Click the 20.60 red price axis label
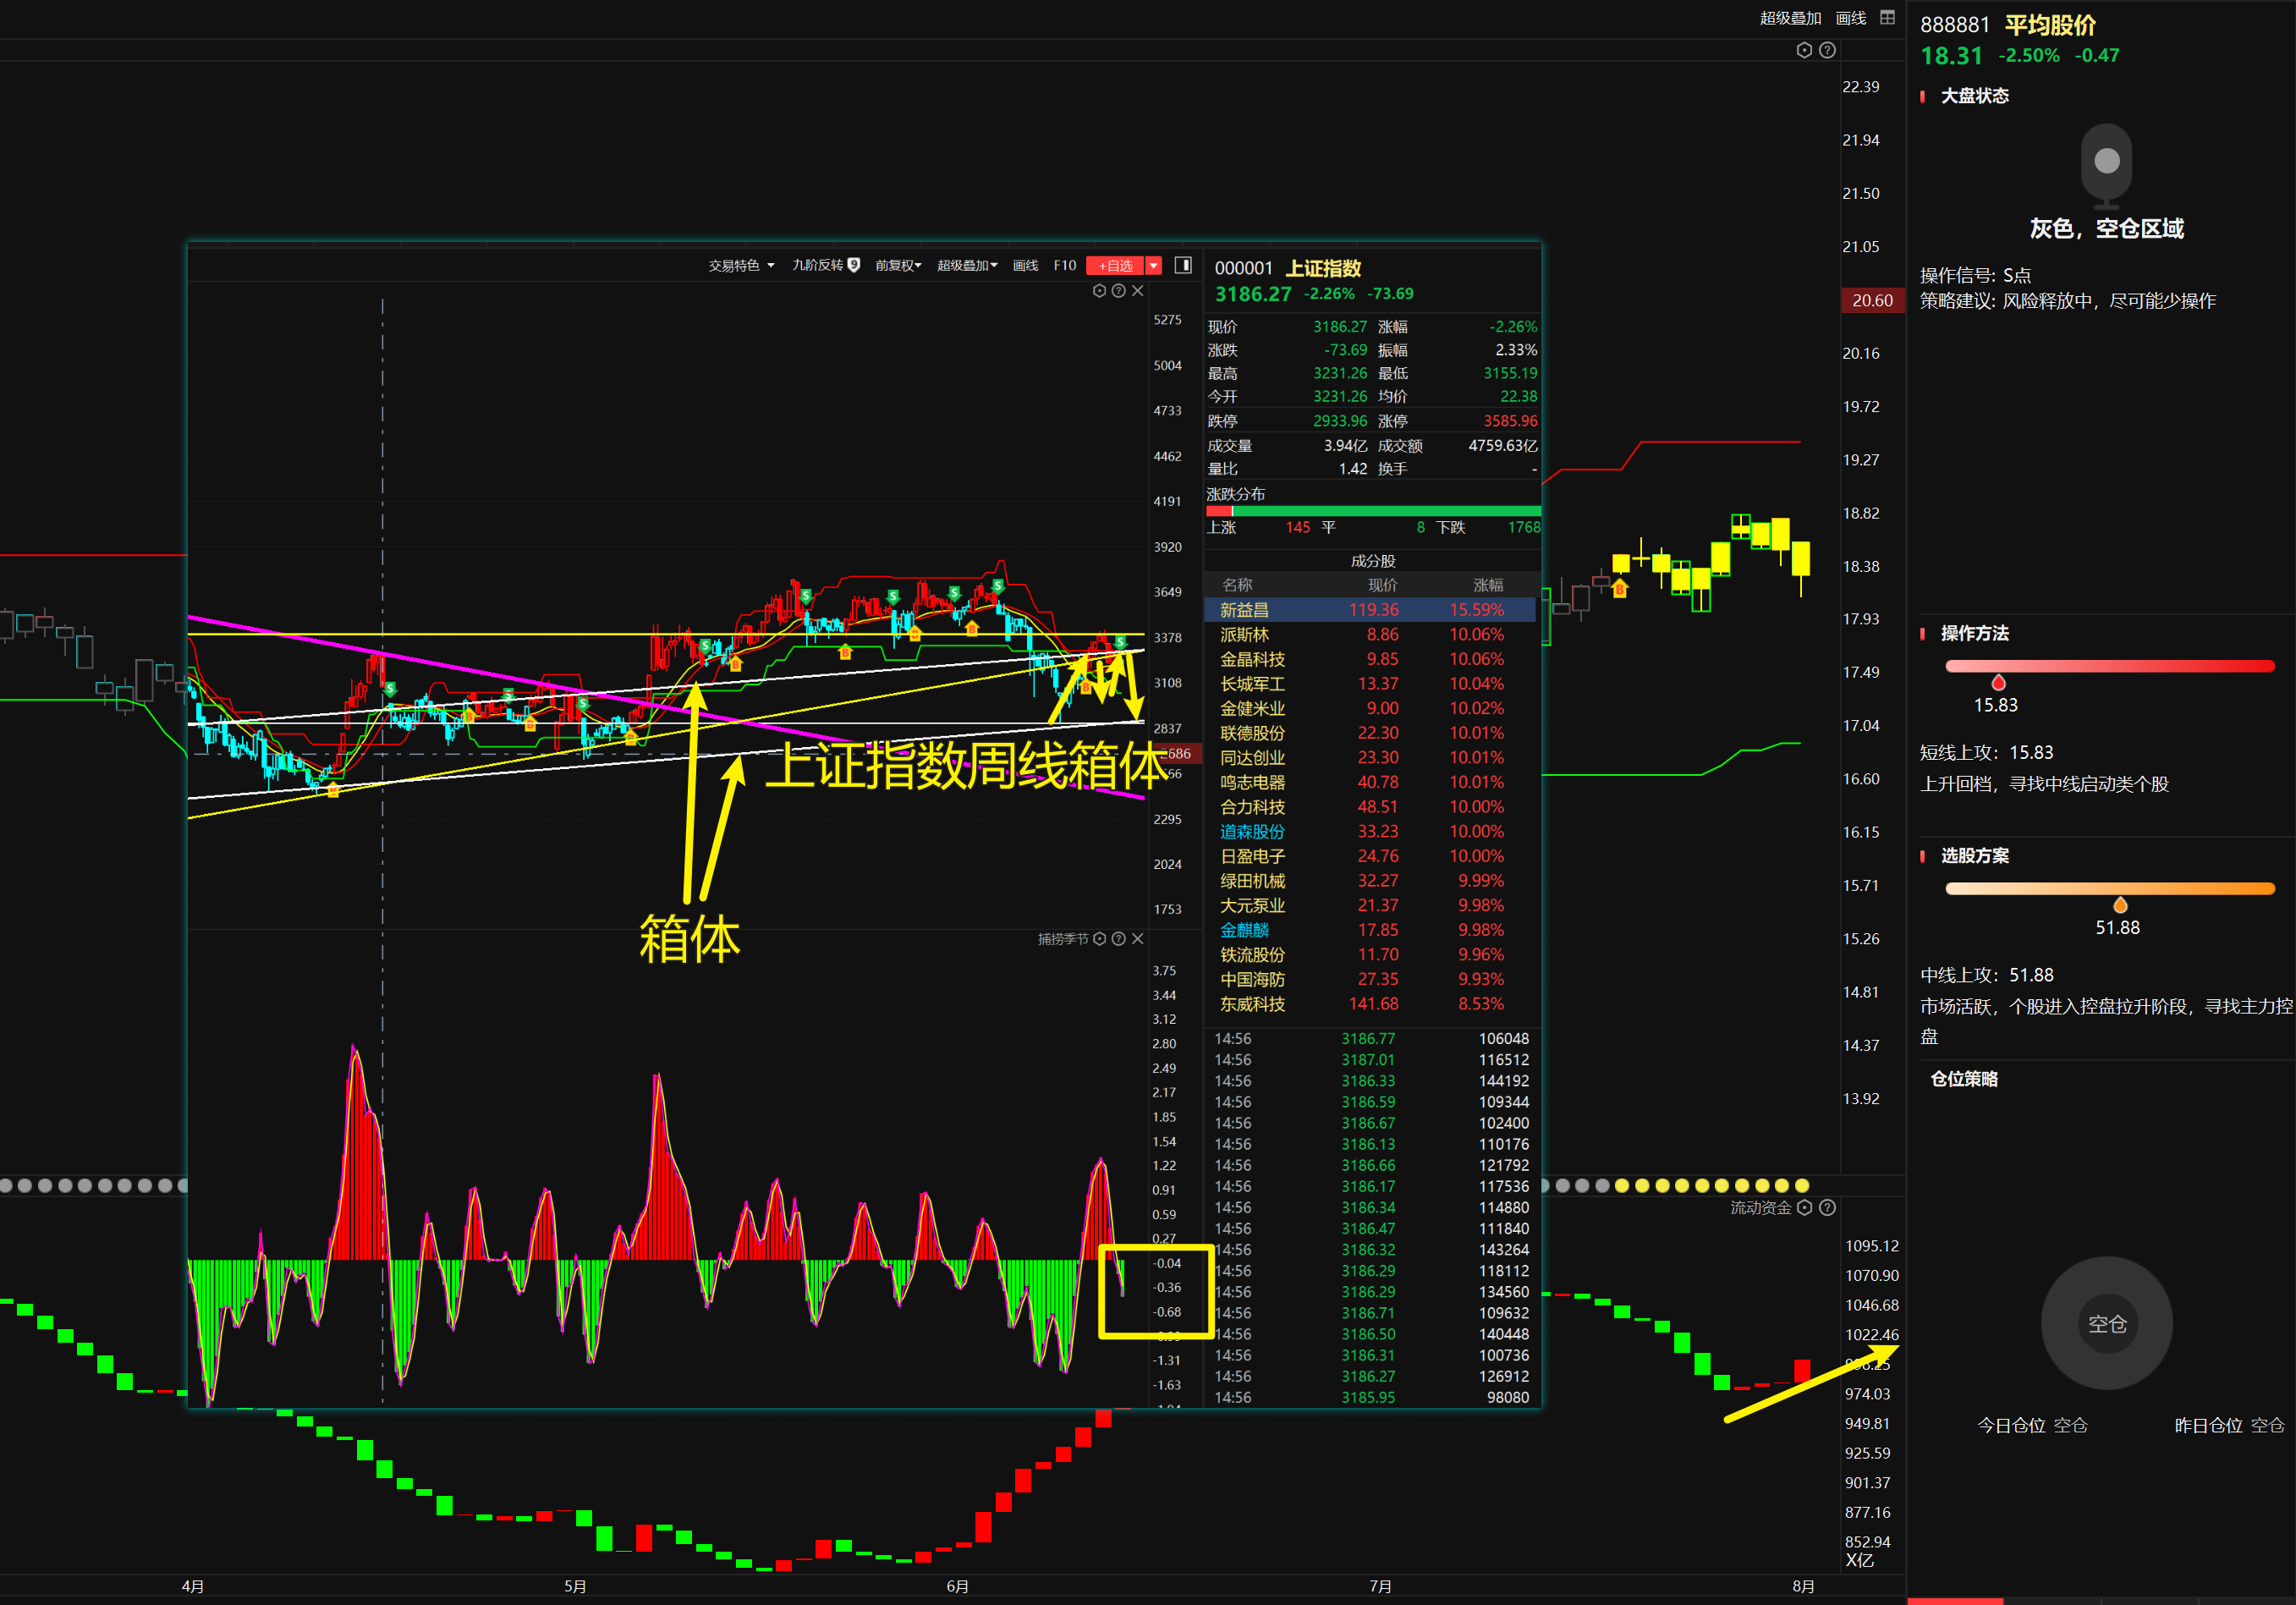2296x1605 pixels. (1872, 300)
